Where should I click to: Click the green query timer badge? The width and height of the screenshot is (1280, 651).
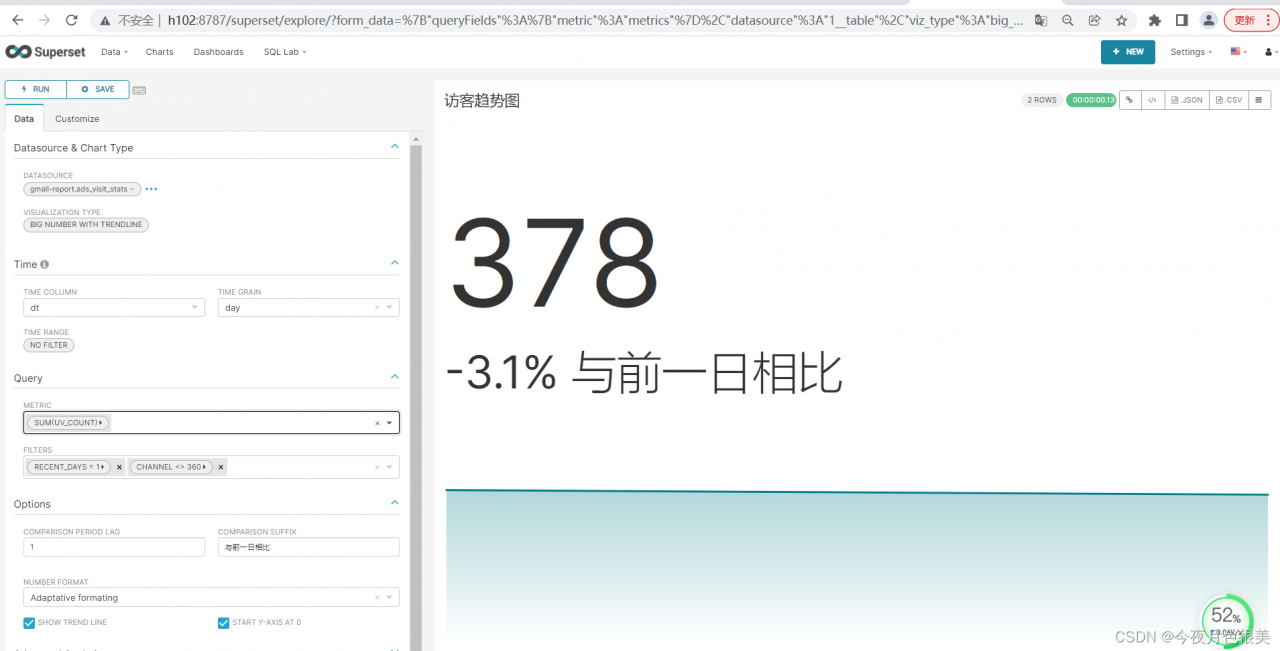(1091, 100)
